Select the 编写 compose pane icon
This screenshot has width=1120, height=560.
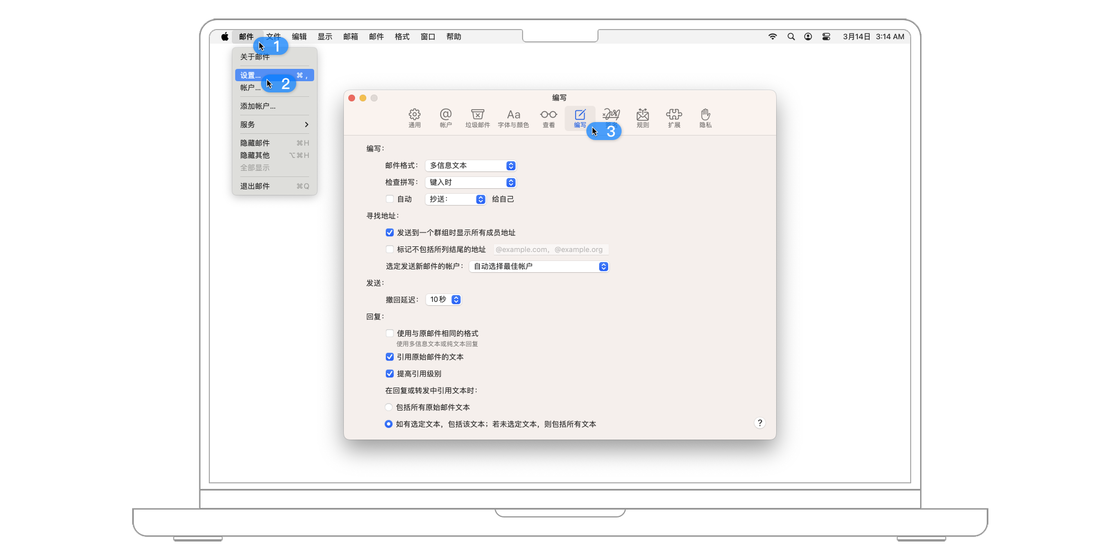(580, 118)
